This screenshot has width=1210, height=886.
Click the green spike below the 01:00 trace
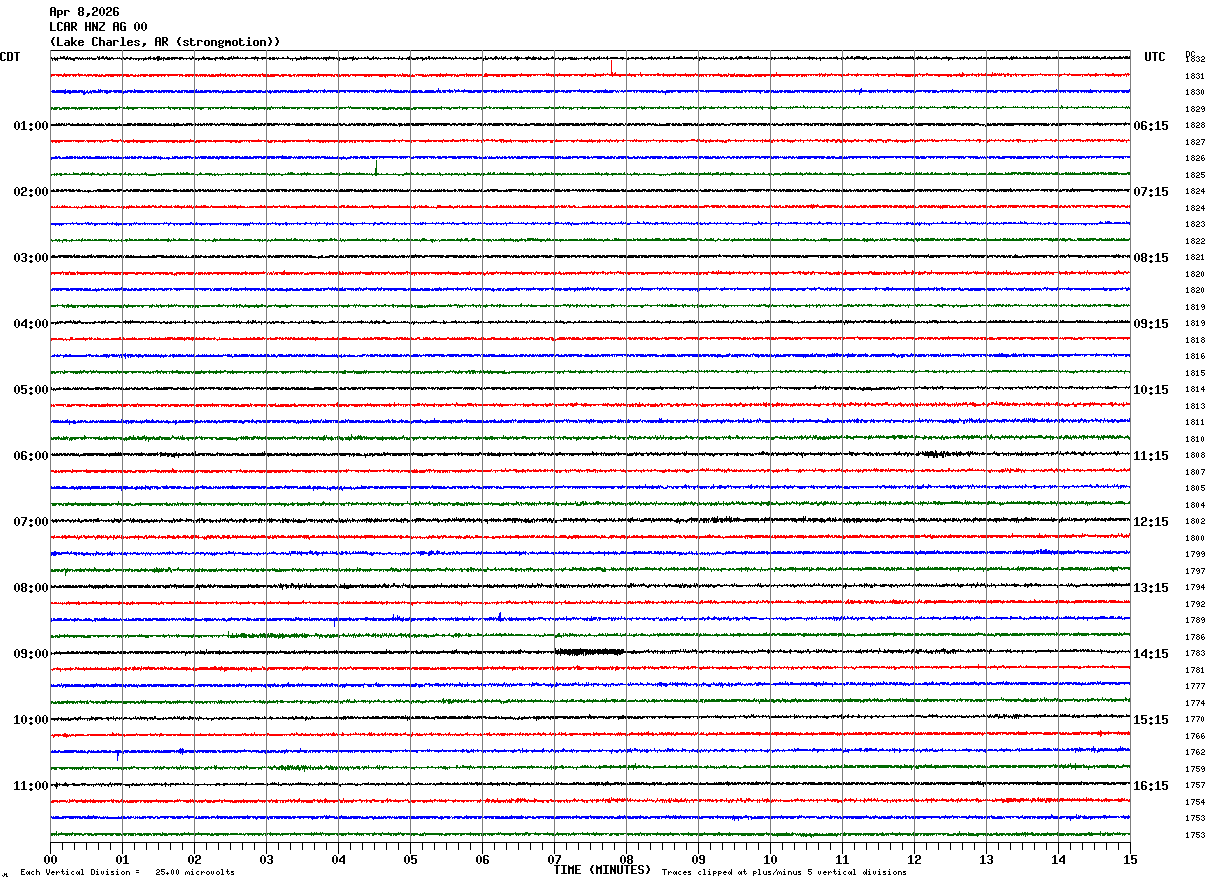[x=376, y=166]
